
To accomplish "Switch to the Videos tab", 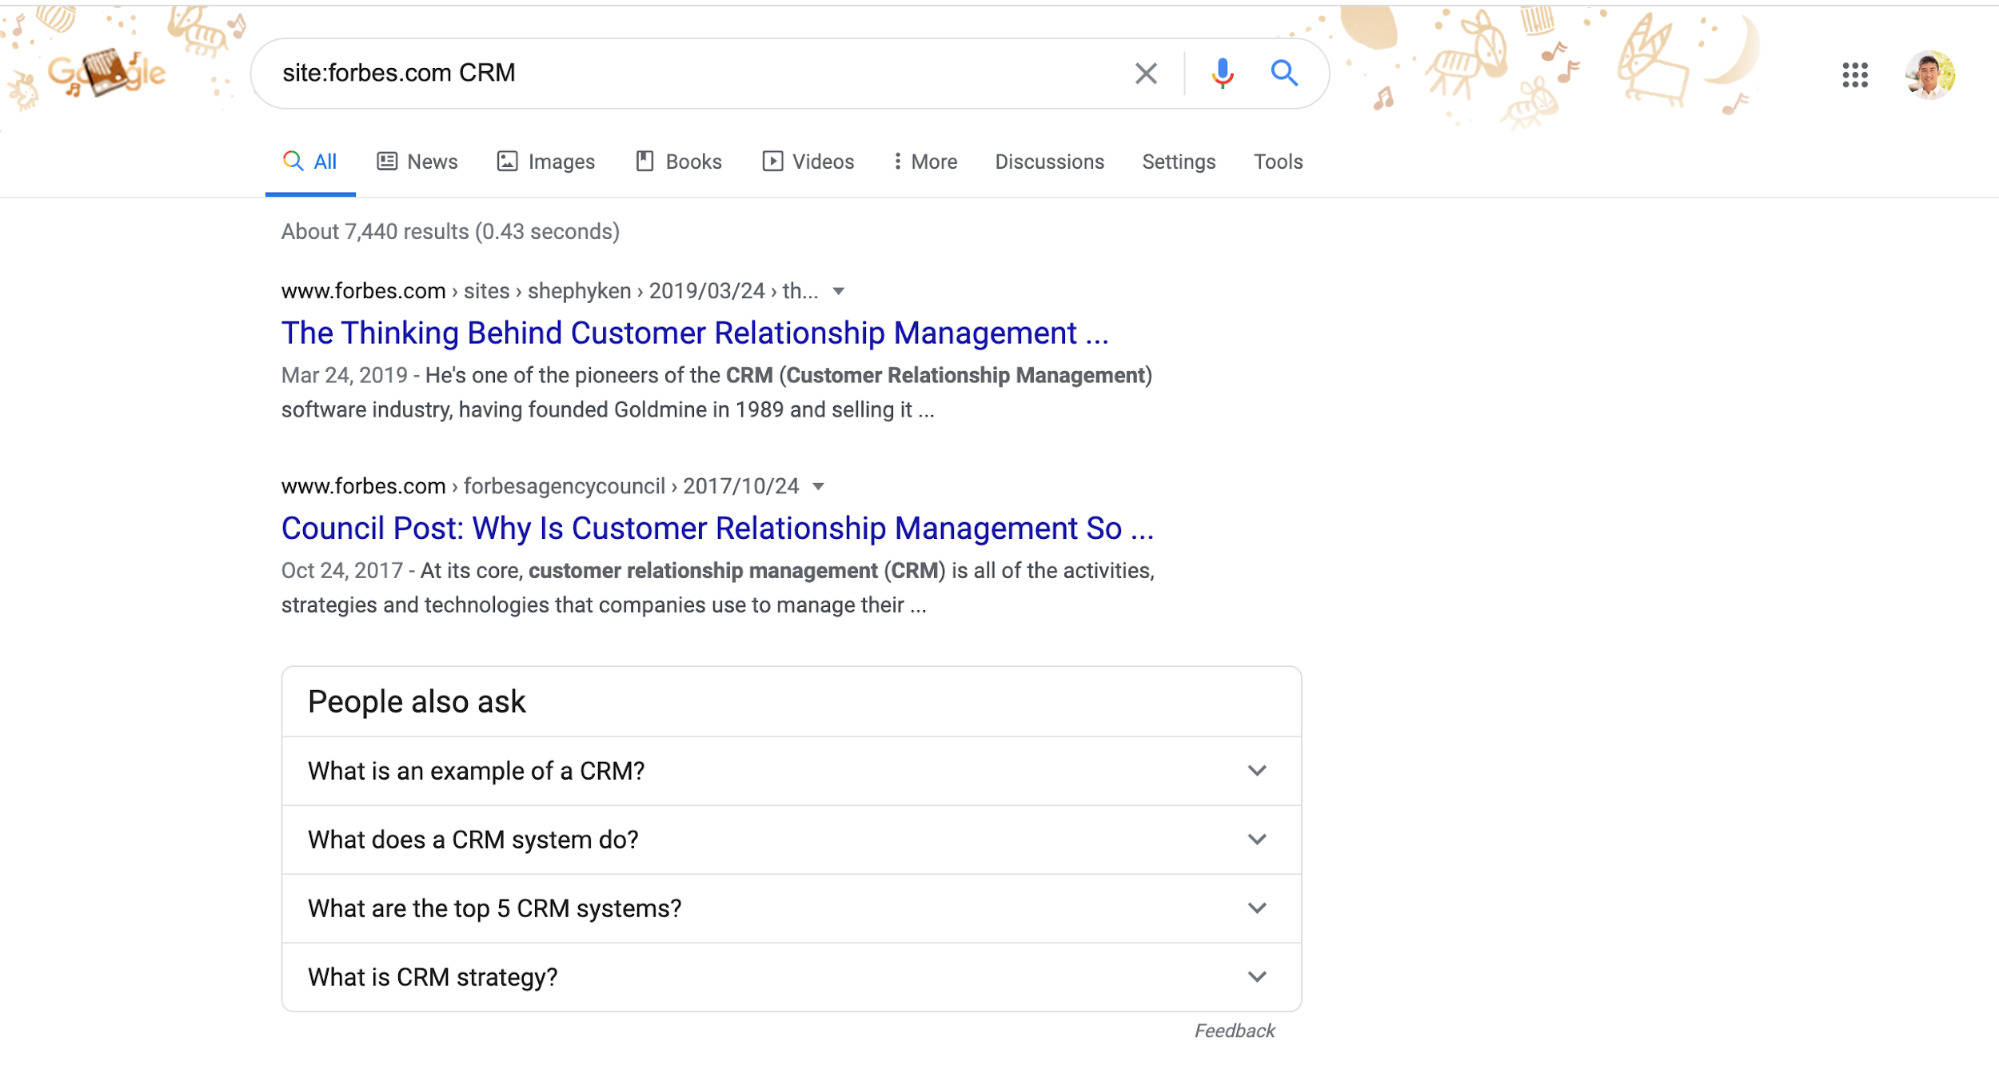I will click(x=808, y=162).
